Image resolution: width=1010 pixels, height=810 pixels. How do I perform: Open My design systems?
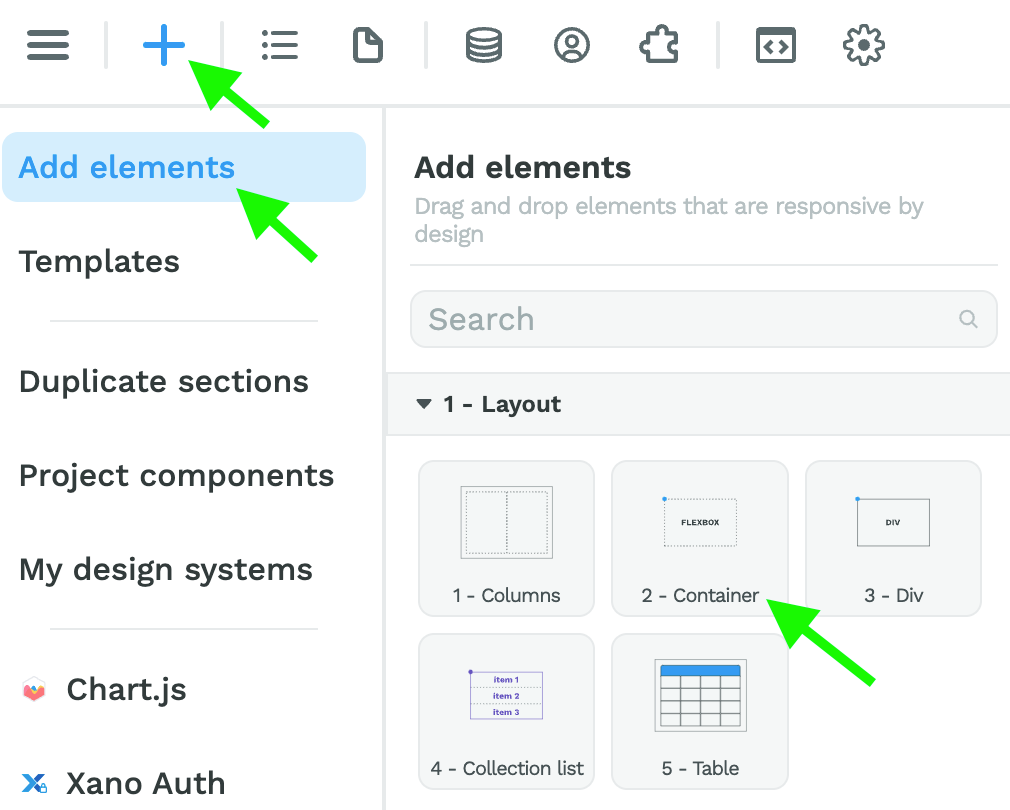[166, 570]
